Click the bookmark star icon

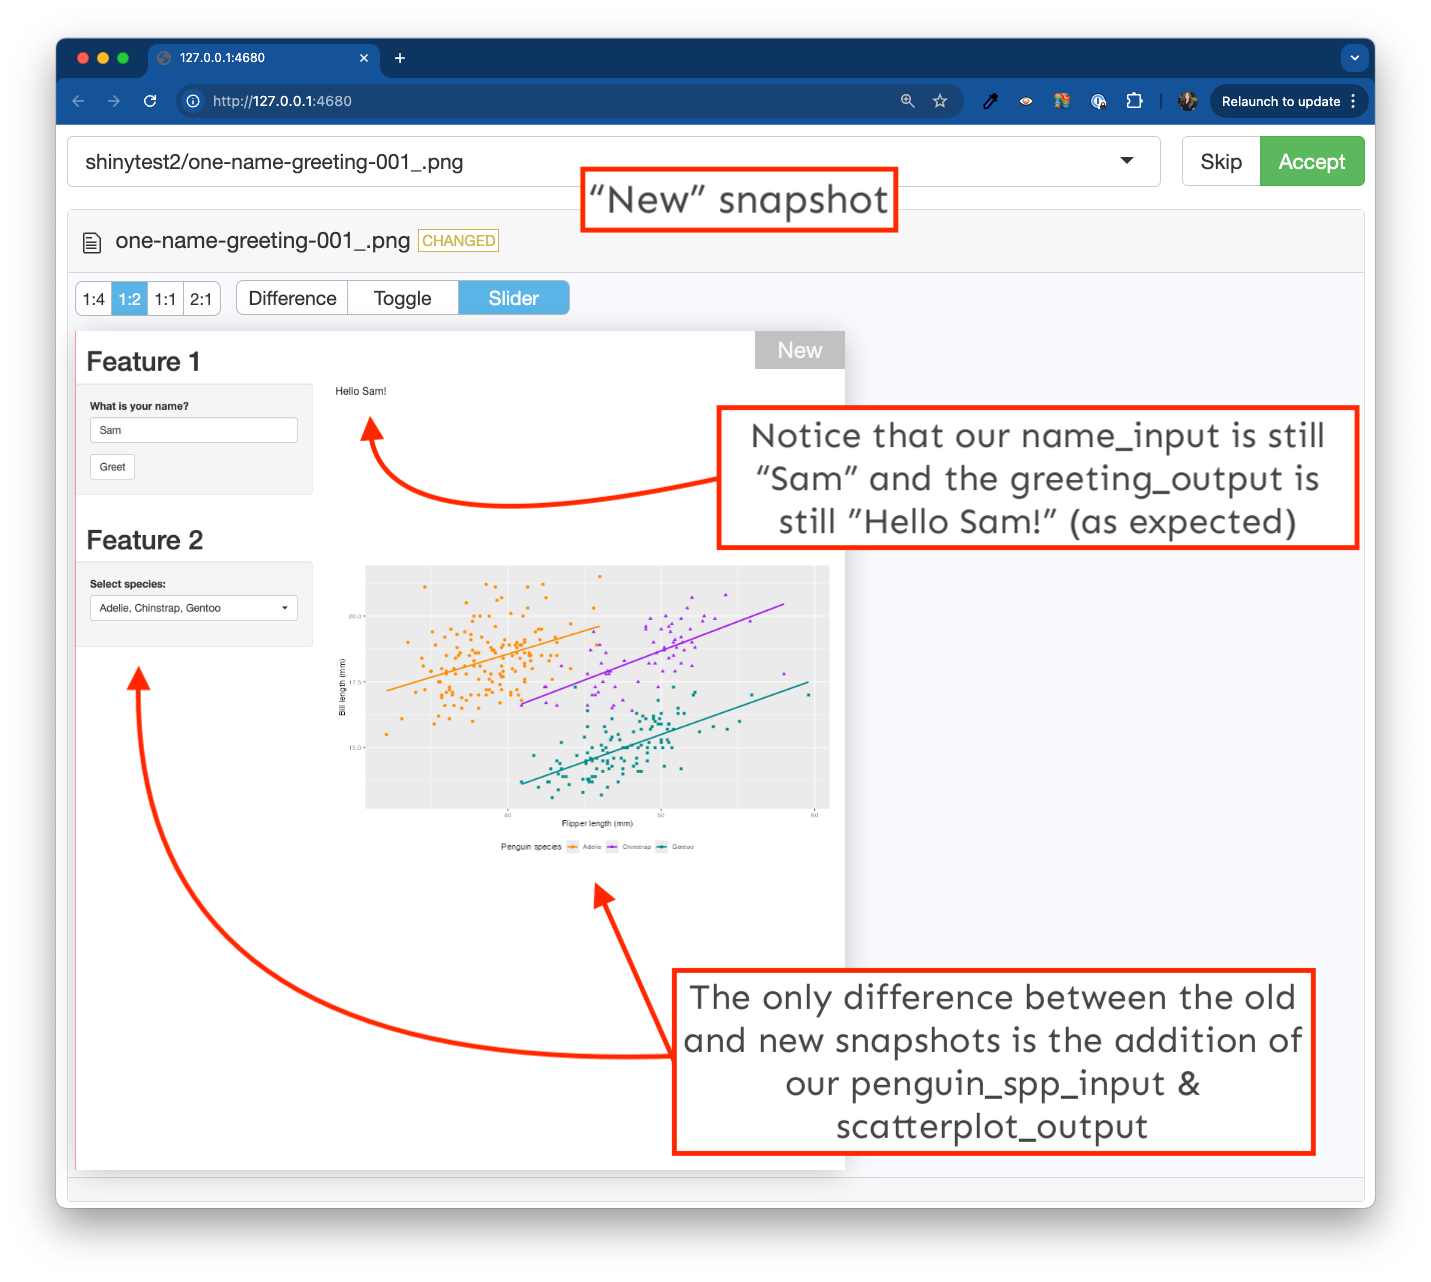pos(940,101)
